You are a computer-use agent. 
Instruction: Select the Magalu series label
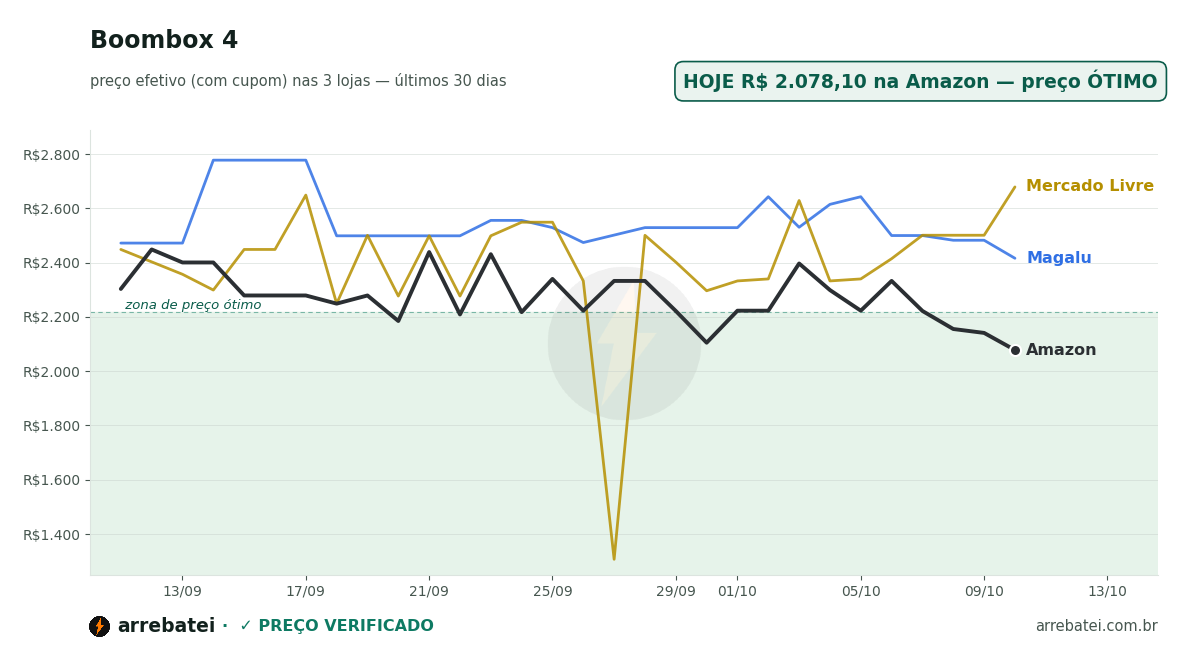pyautogui.click(x=1059, y=258)
